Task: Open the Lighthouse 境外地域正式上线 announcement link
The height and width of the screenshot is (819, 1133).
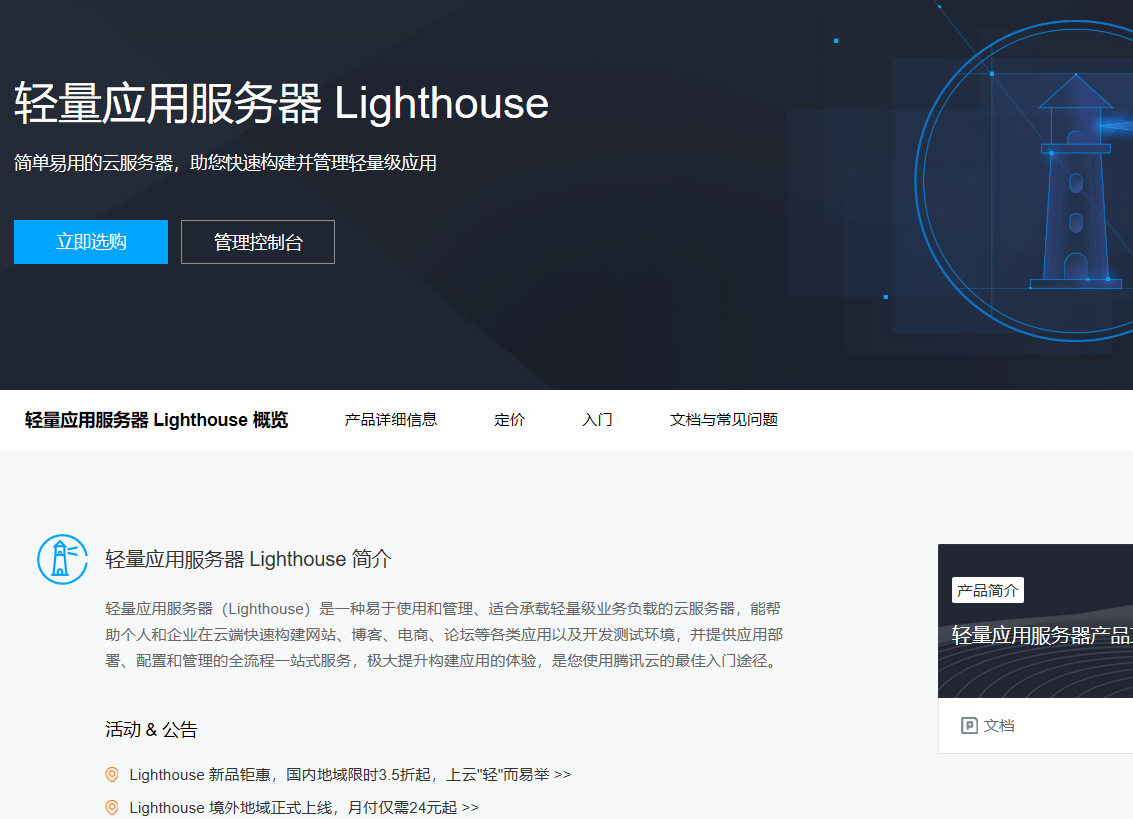Action: coord(304,807)
